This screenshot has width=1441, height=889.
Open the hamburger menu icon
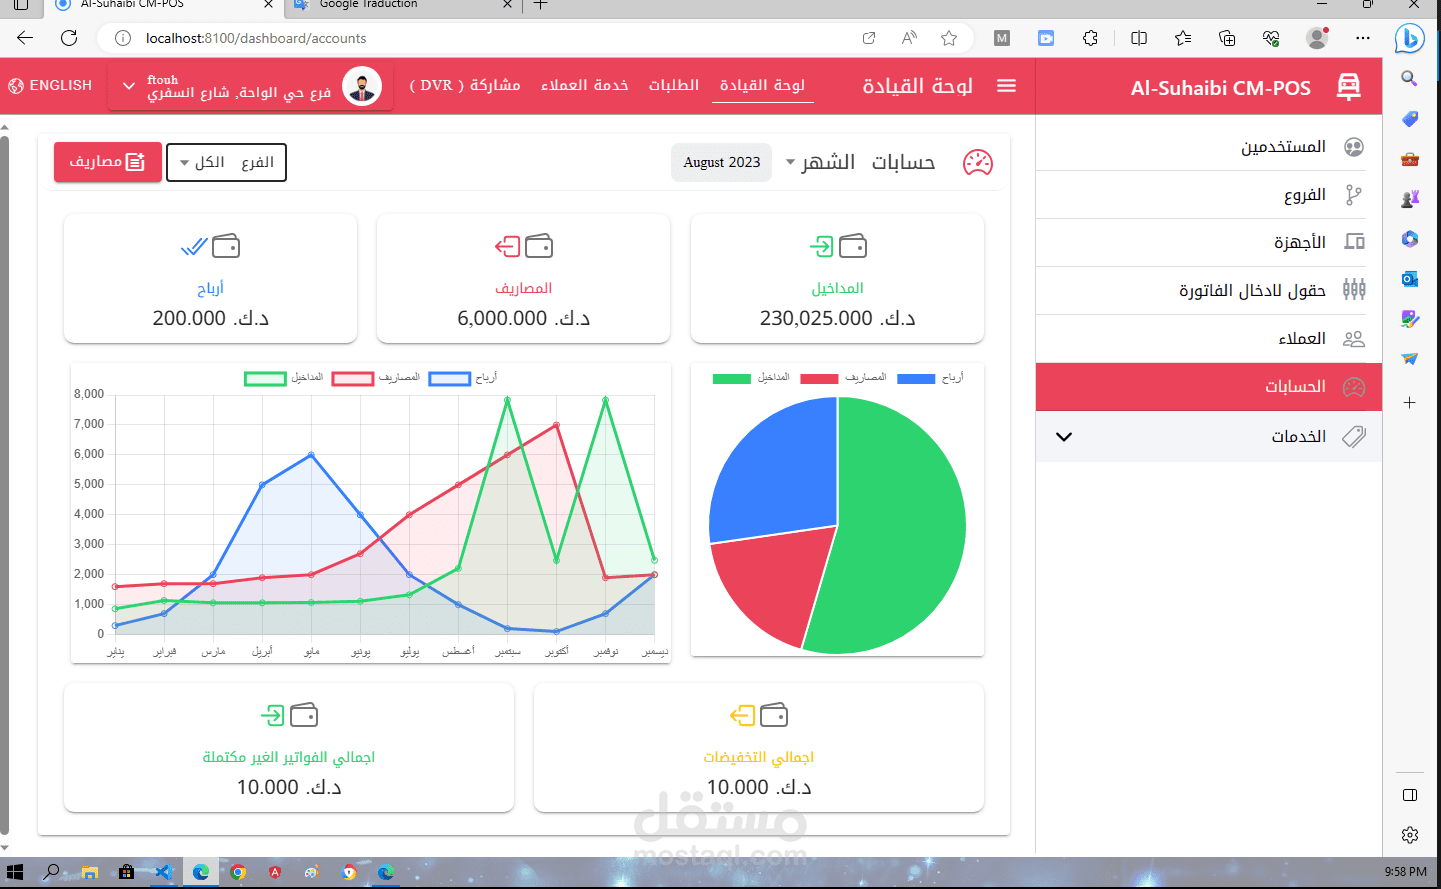tap(1007, 86)
